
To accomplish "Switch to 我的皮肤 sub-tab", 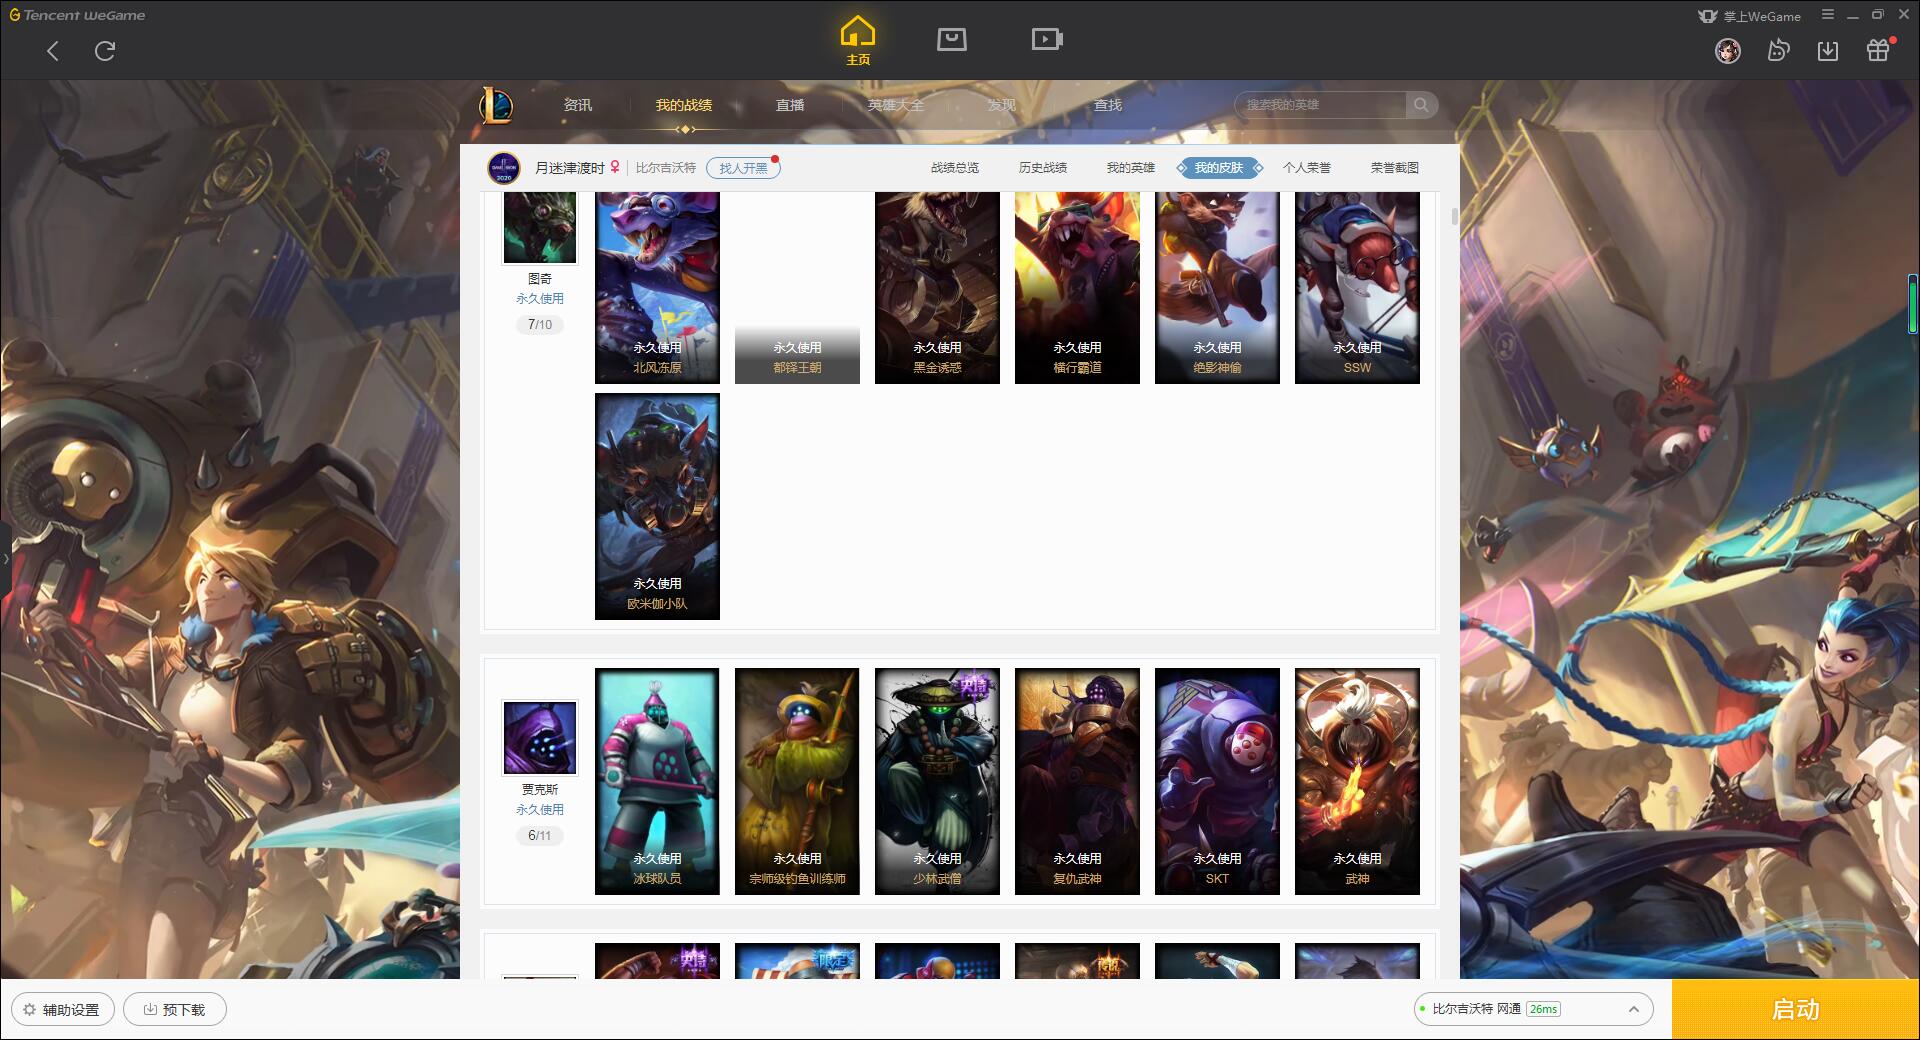I will (x=1219, y=168).
